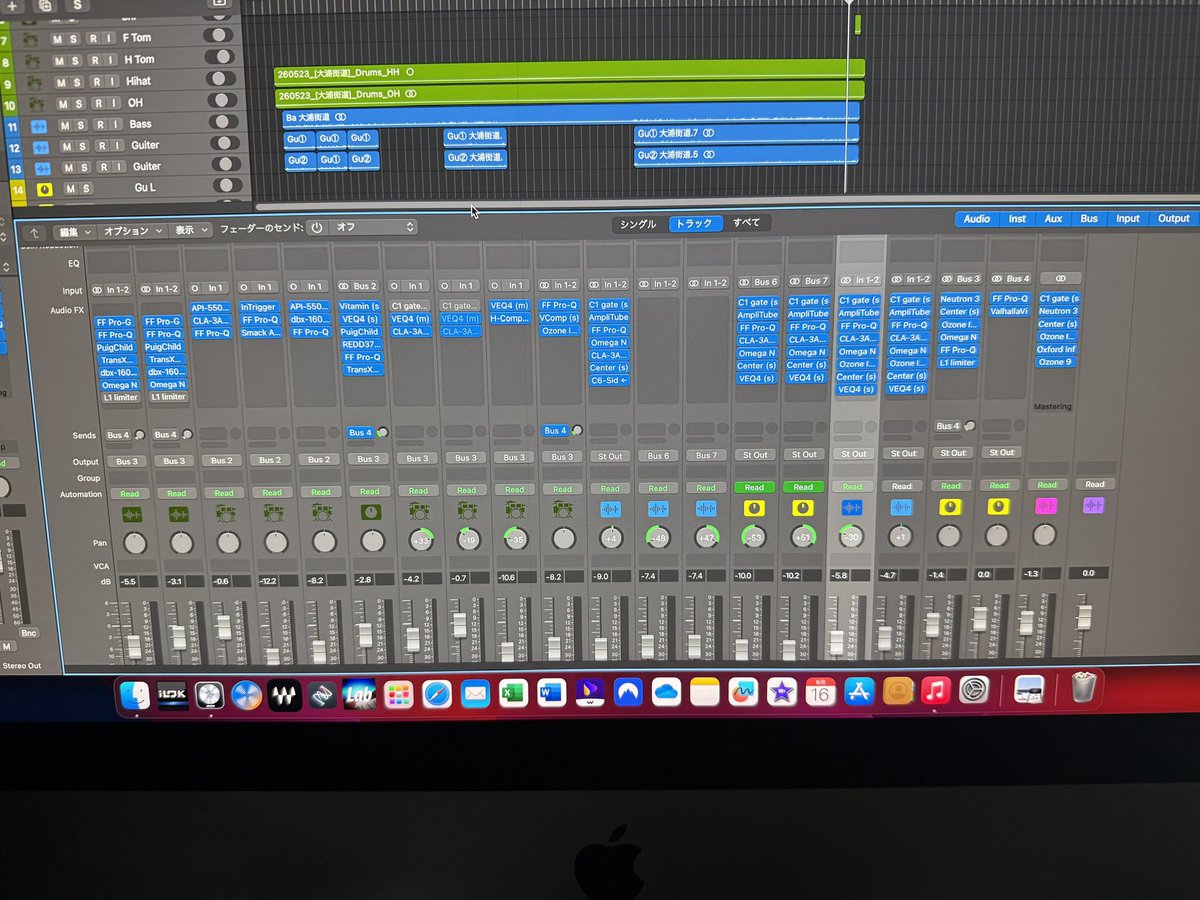This screenshot has width=1200, height=900.
Task: Record-enable the H Tom track with R
Action: click(96, 61)
